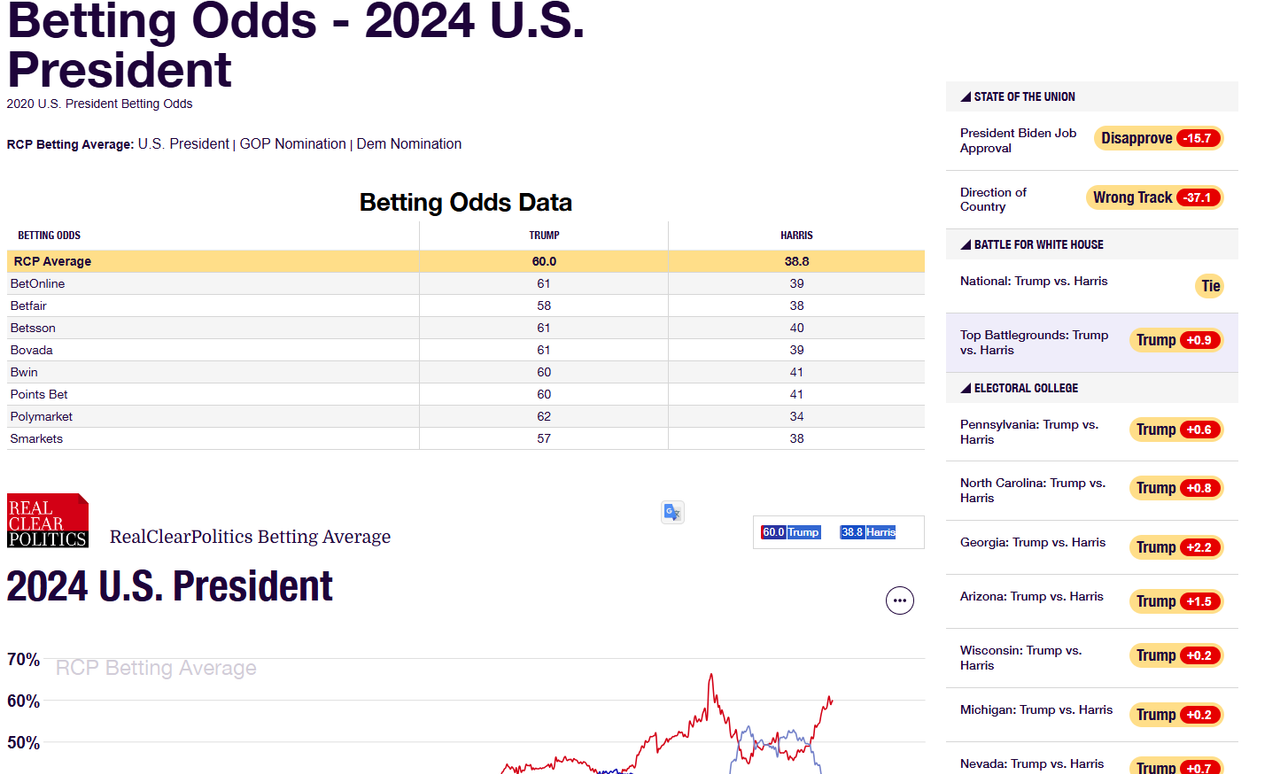Select the BetOnline row label

click(x=37, y=284)
